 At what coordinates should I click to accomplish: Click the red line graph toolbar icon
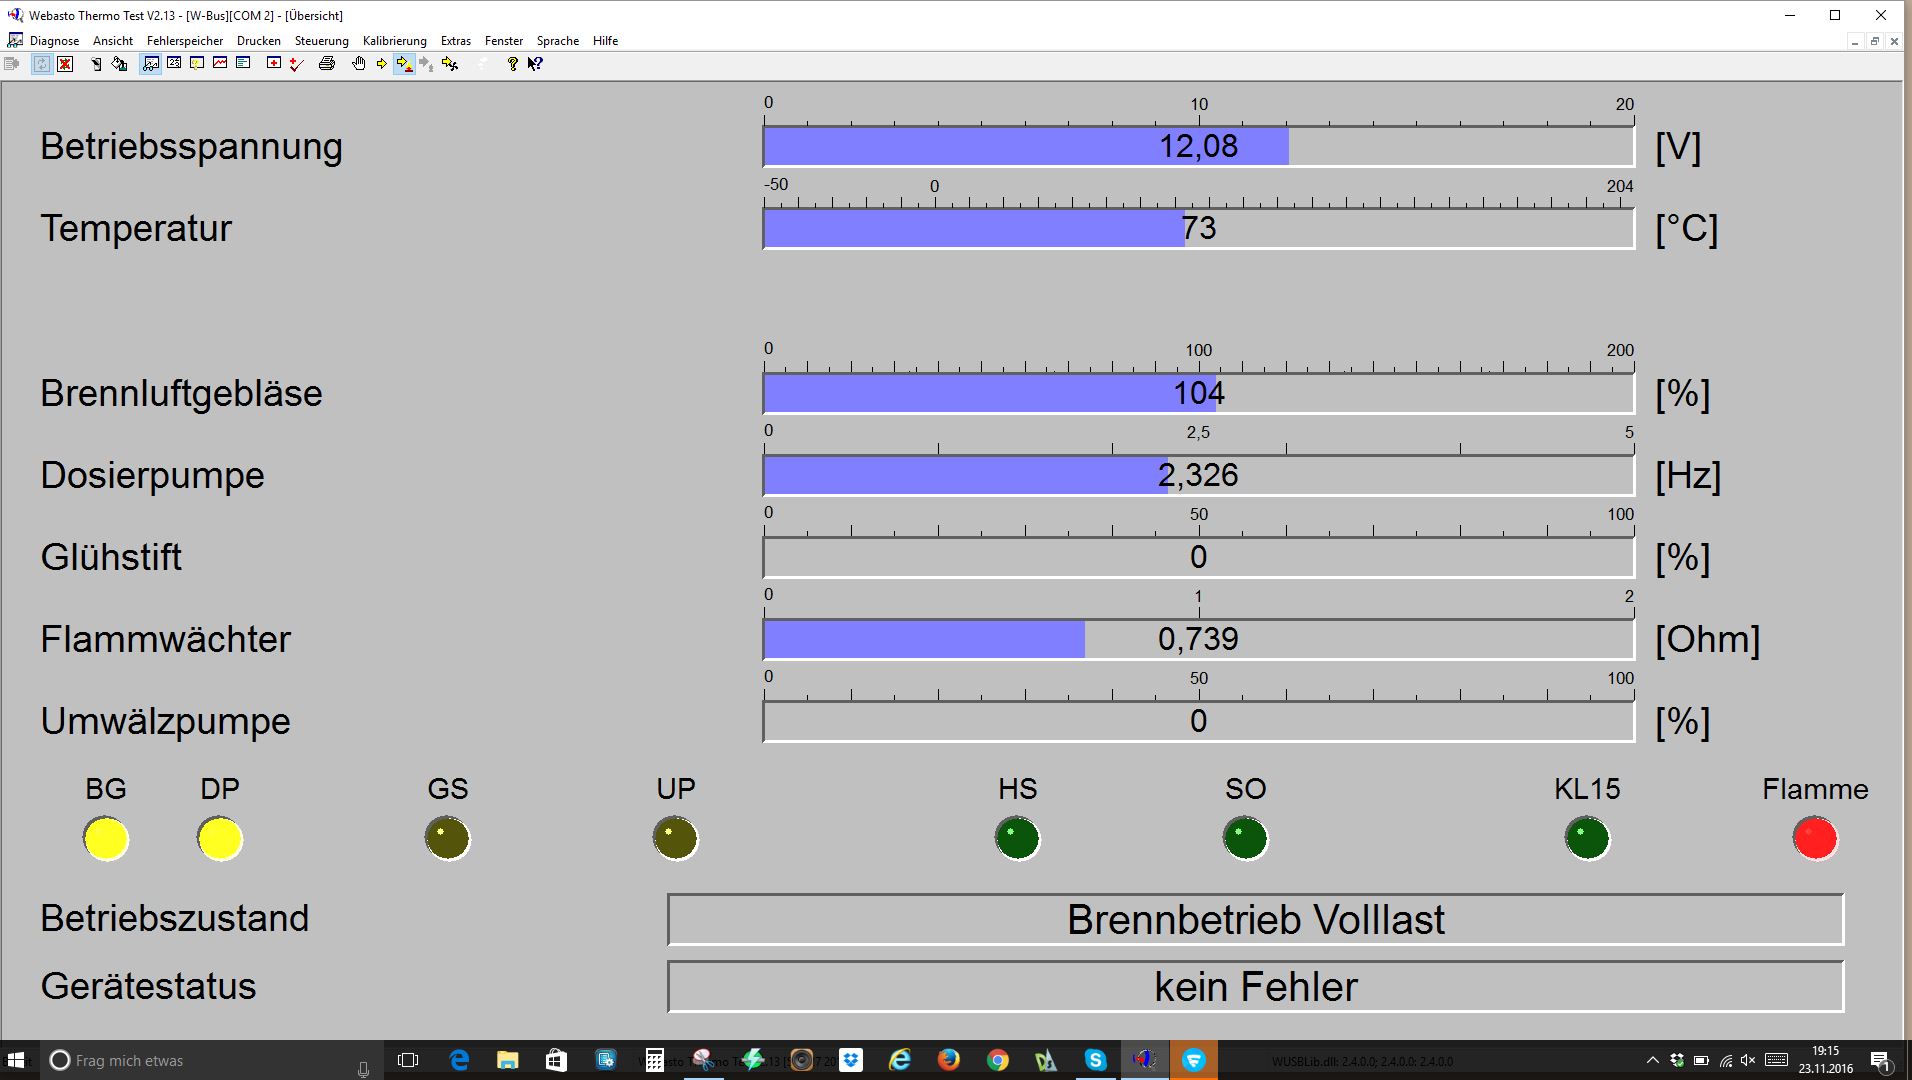pos(220,64)
